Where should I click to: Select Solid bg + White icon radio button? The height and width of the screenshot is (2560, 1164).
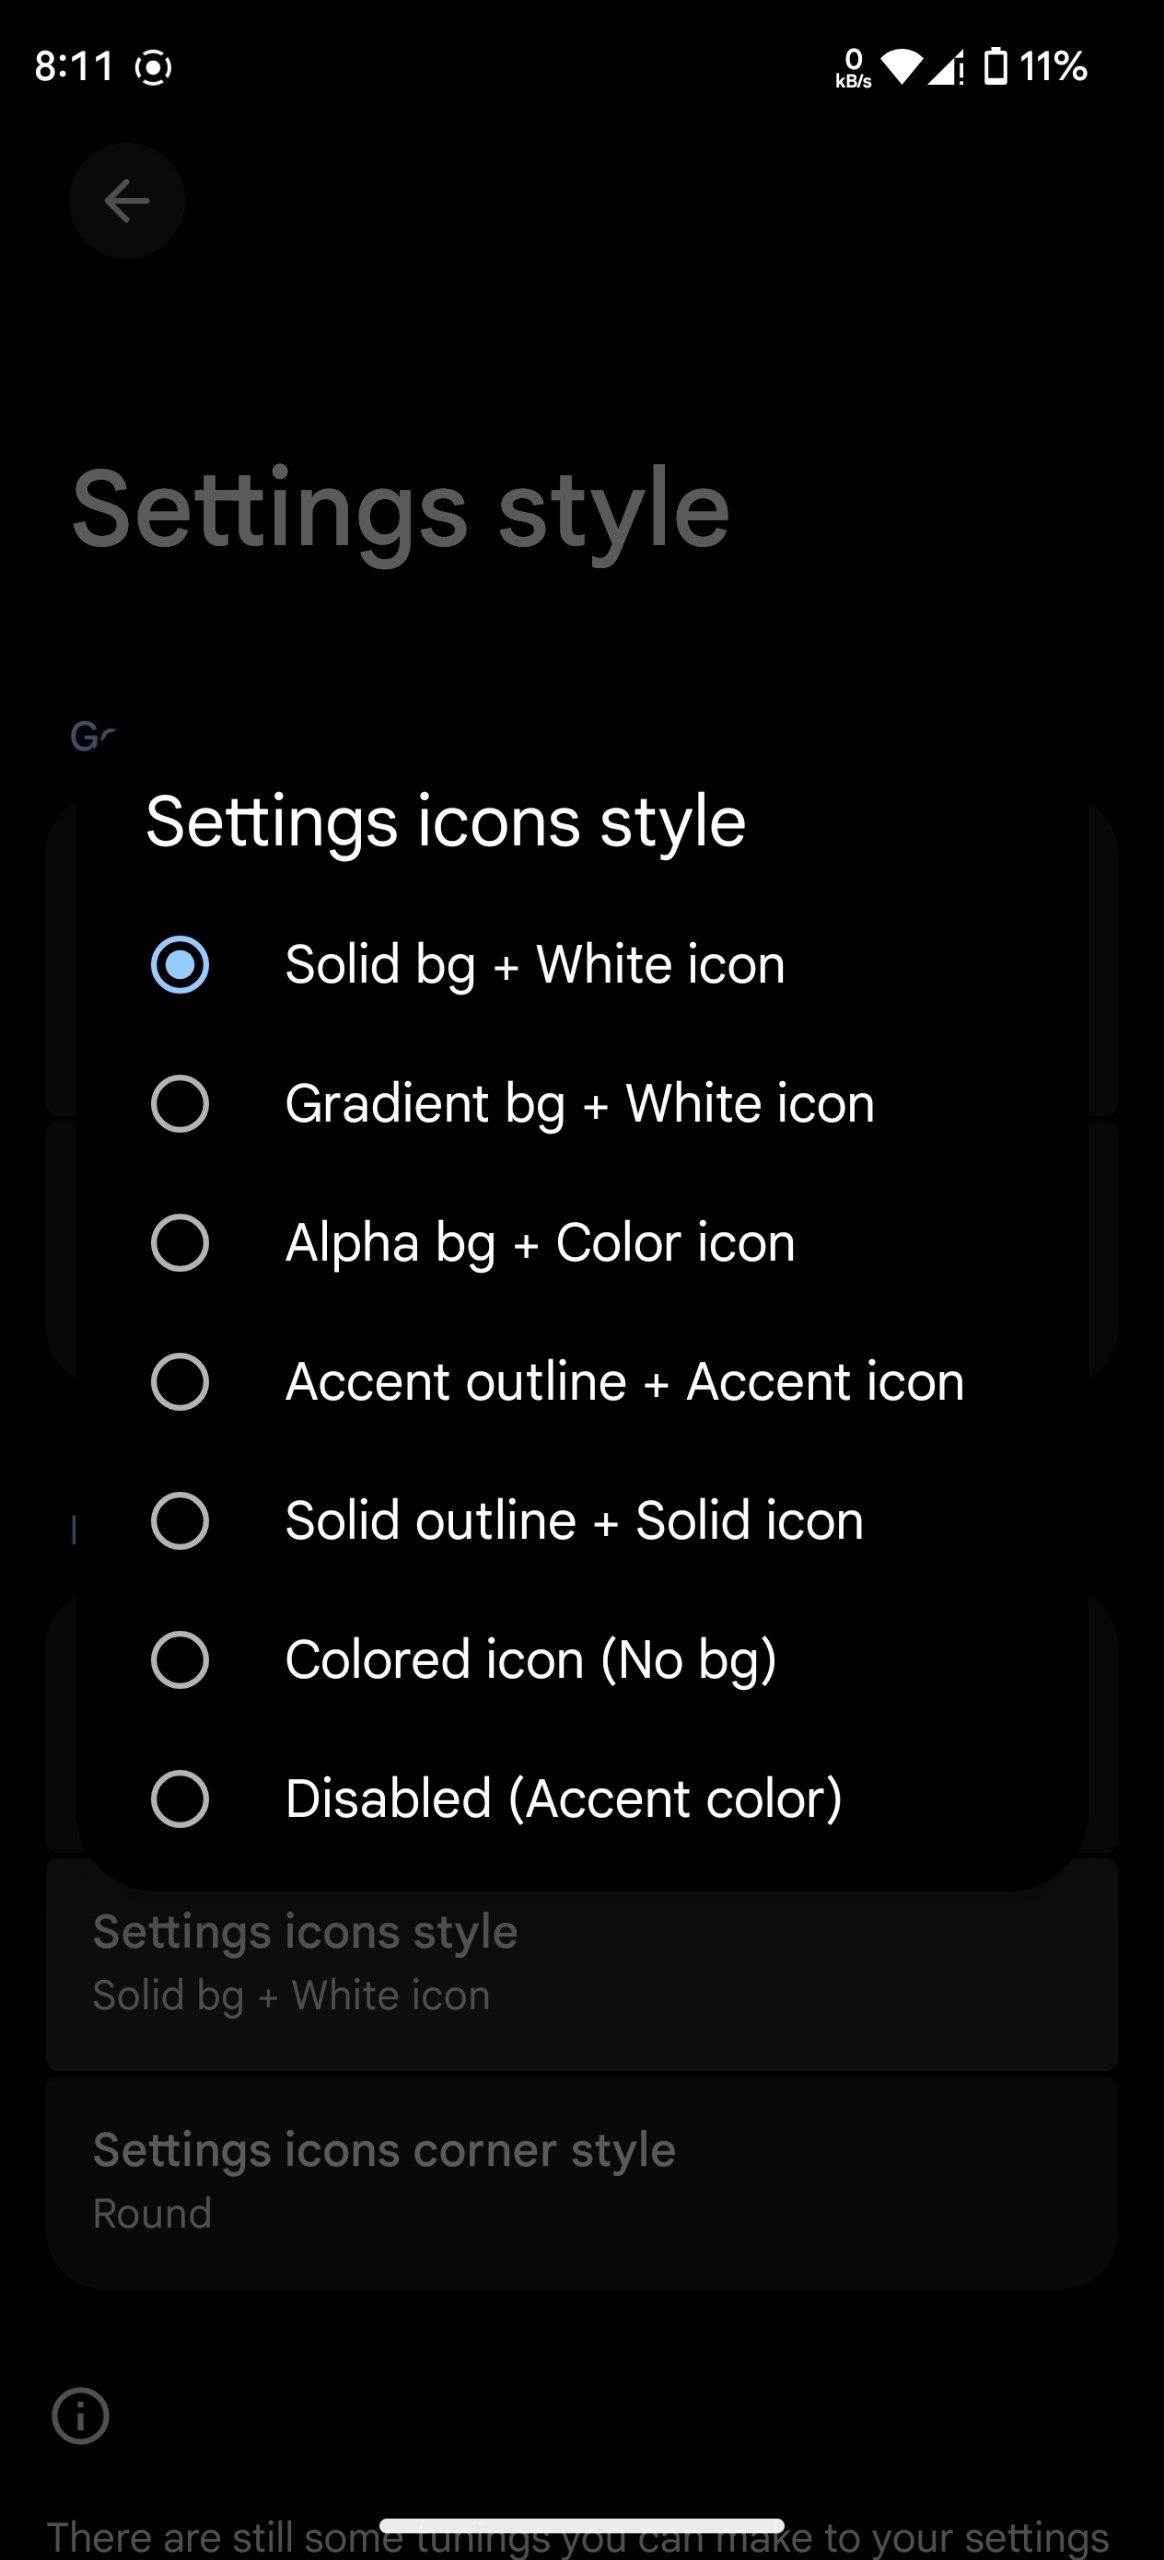pyautogui.click(x=180, y=965)
